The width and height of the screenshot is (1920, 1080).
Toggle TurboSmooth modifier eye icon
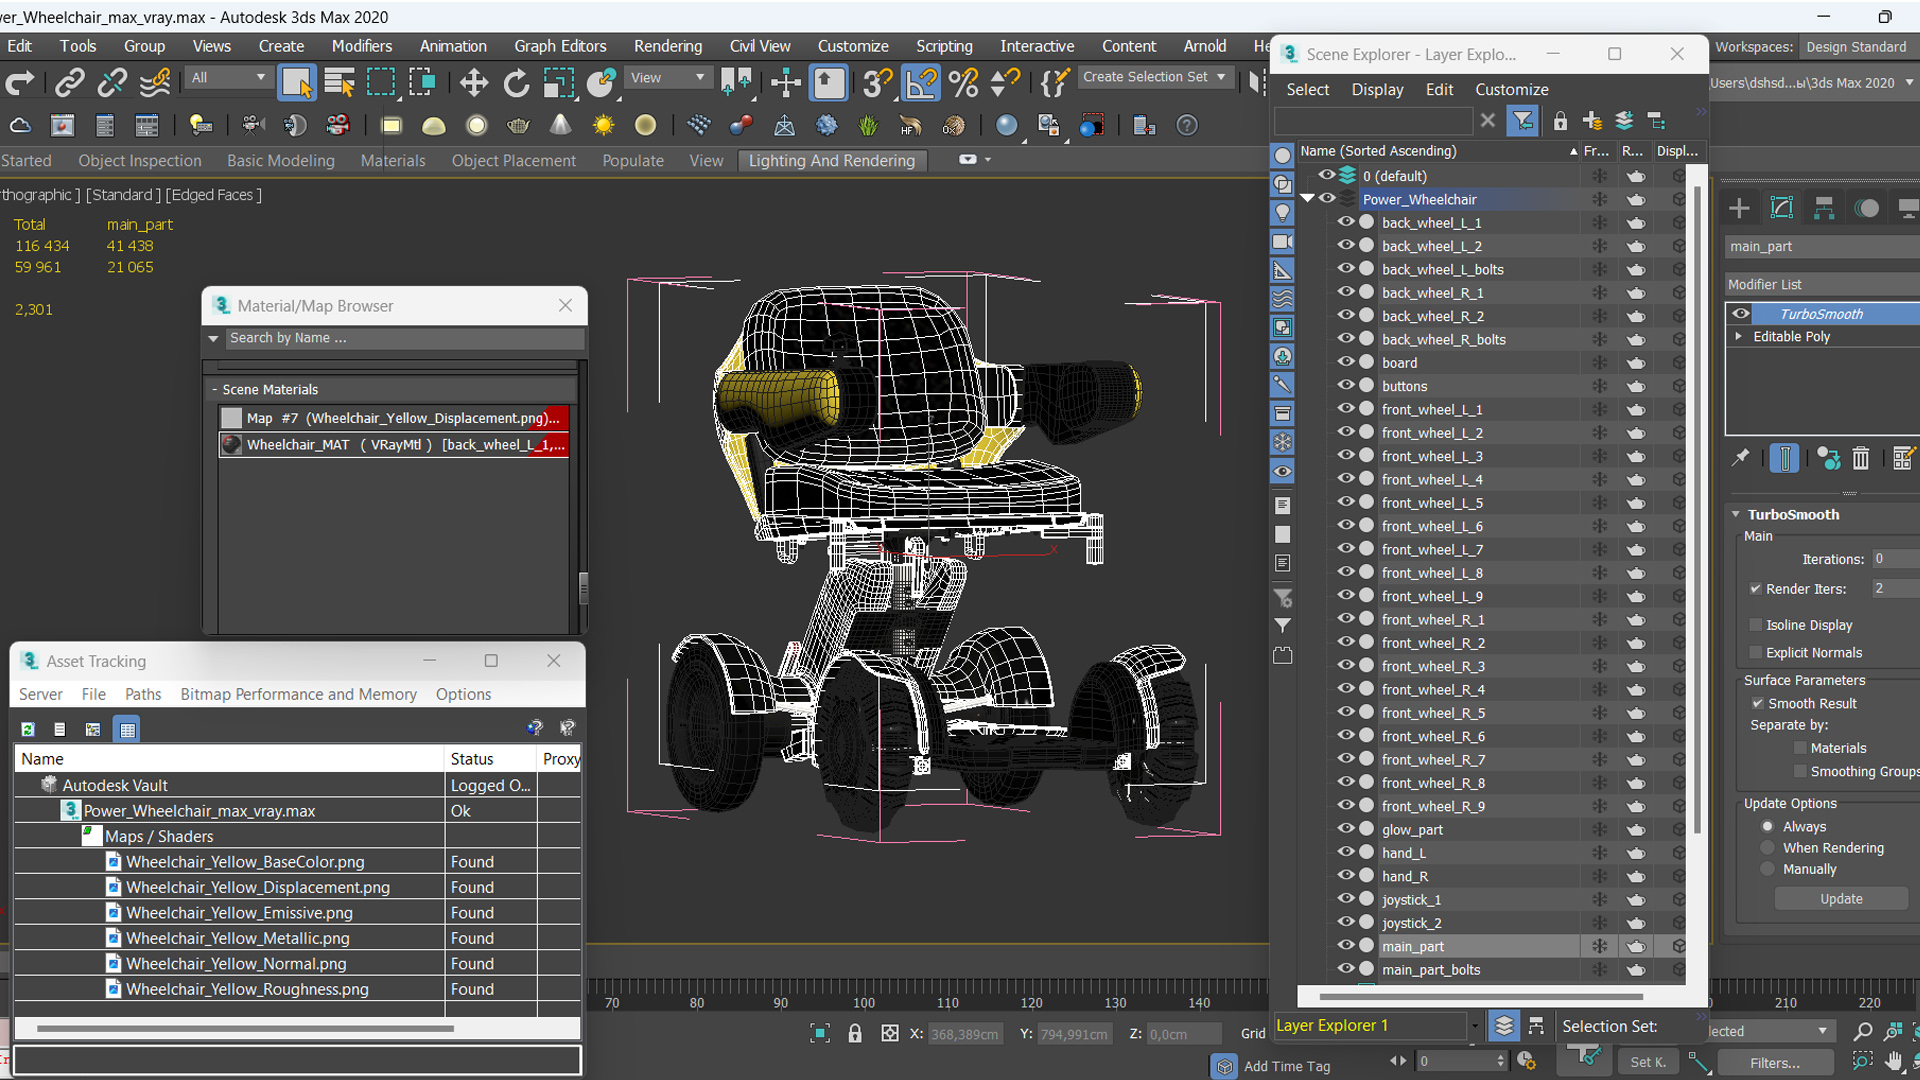[x=1741, y=314]
